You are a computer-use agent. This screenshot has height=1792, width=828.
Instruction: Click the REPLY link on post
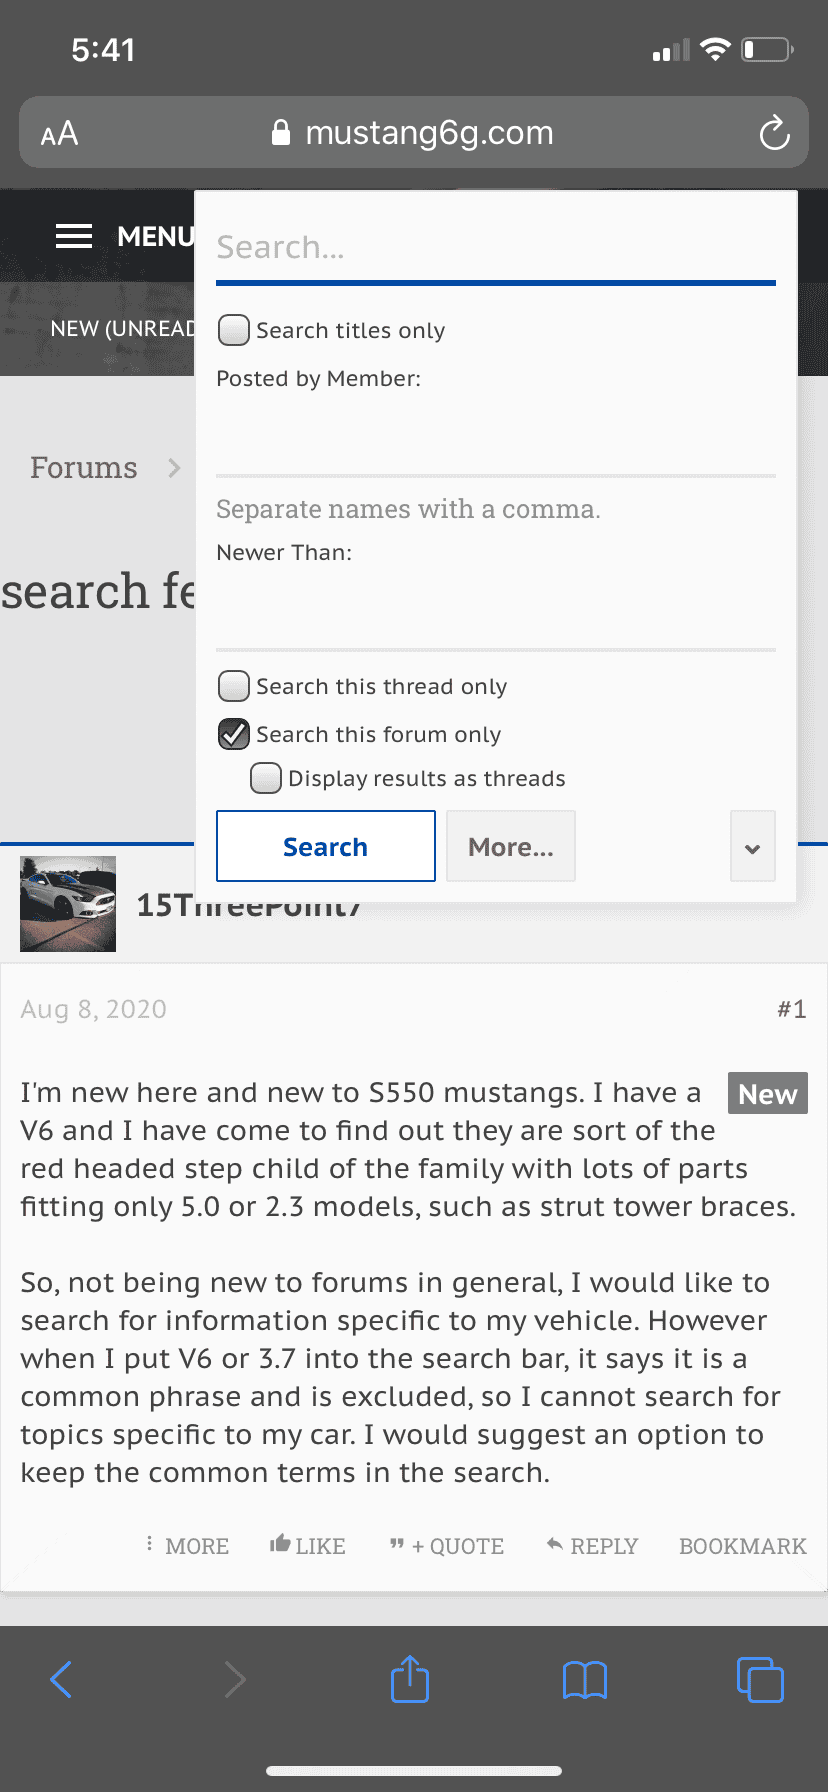[592, 1546]
